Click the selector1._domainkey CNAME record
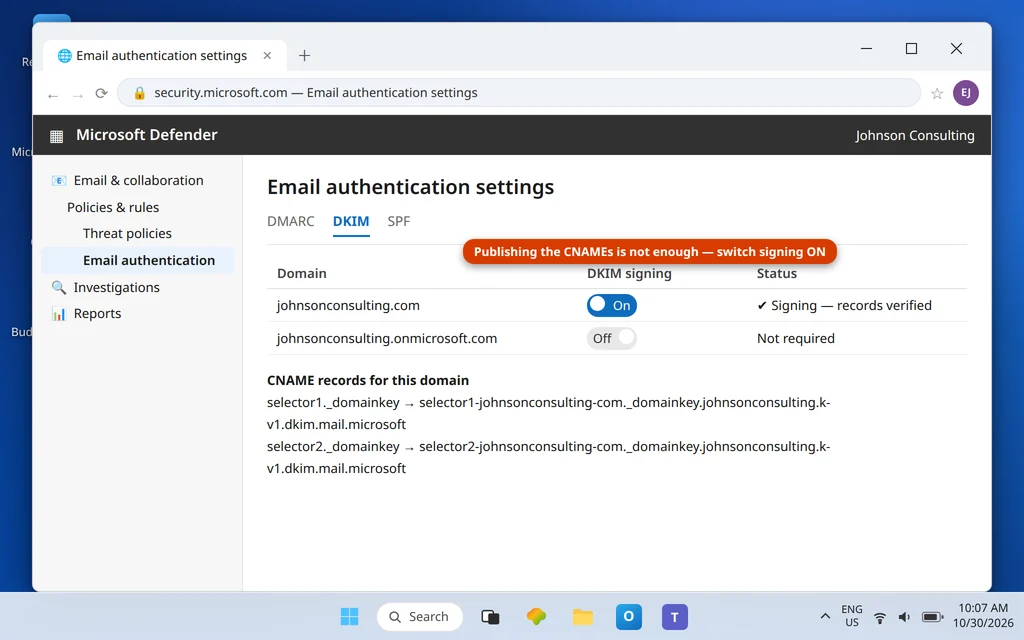The width and height of the screenshot is (1024, 640). 549,413
